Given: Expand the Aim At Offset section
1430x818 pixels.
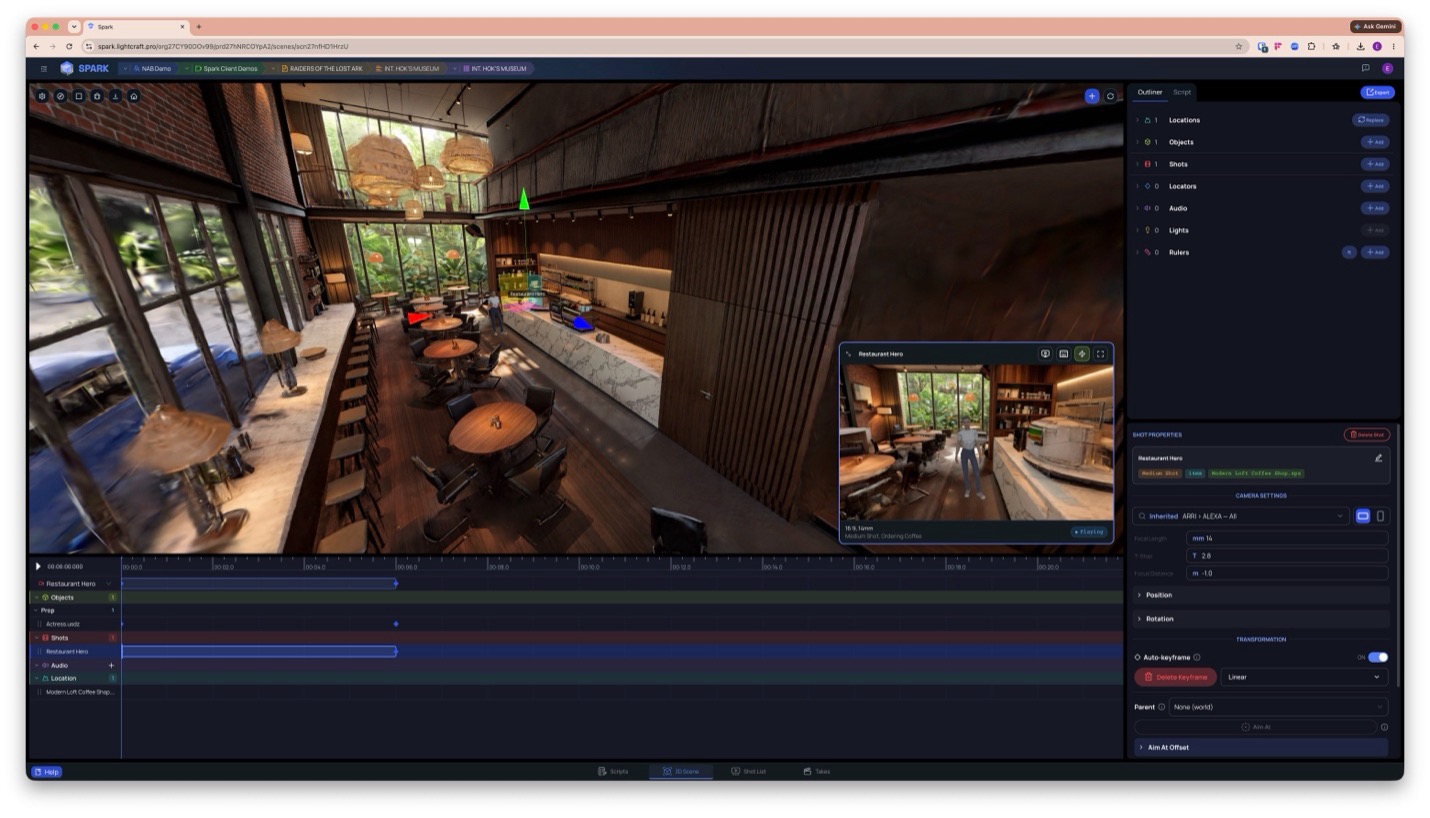Looking at the screenshot, I should tap(1260, 747).
